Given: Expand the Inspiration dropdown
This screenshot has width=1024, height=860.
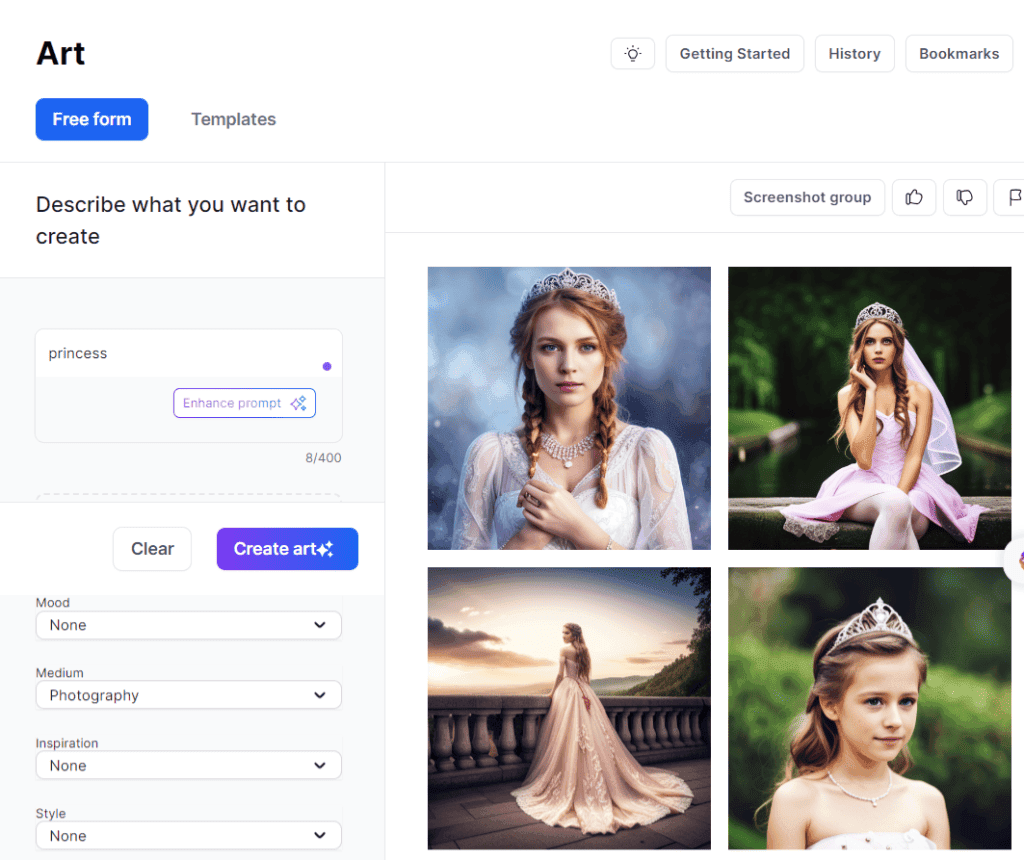Looking at the screenshot, I should [189, 765].
